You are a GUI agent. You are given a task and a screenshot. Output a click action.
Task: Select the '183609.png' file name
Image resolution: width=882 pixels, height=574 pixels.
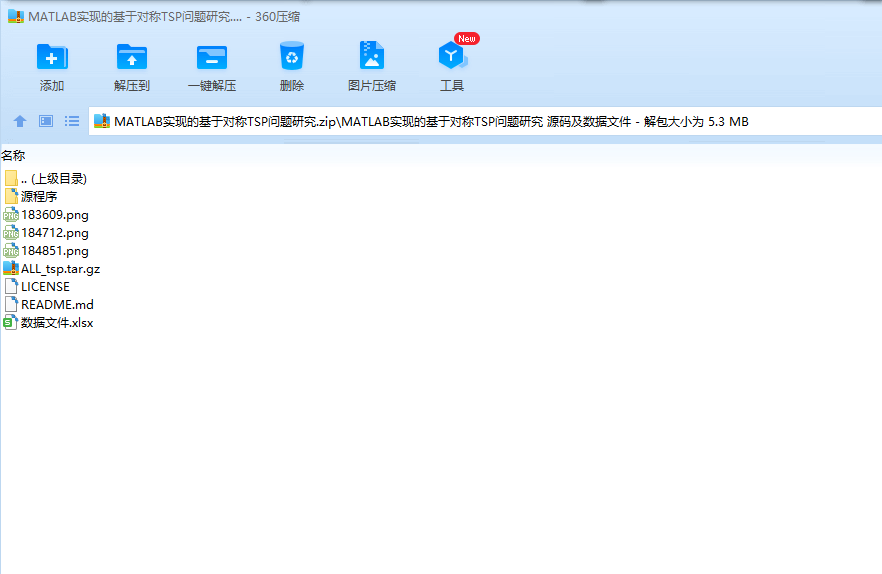[x=55, y=215]
